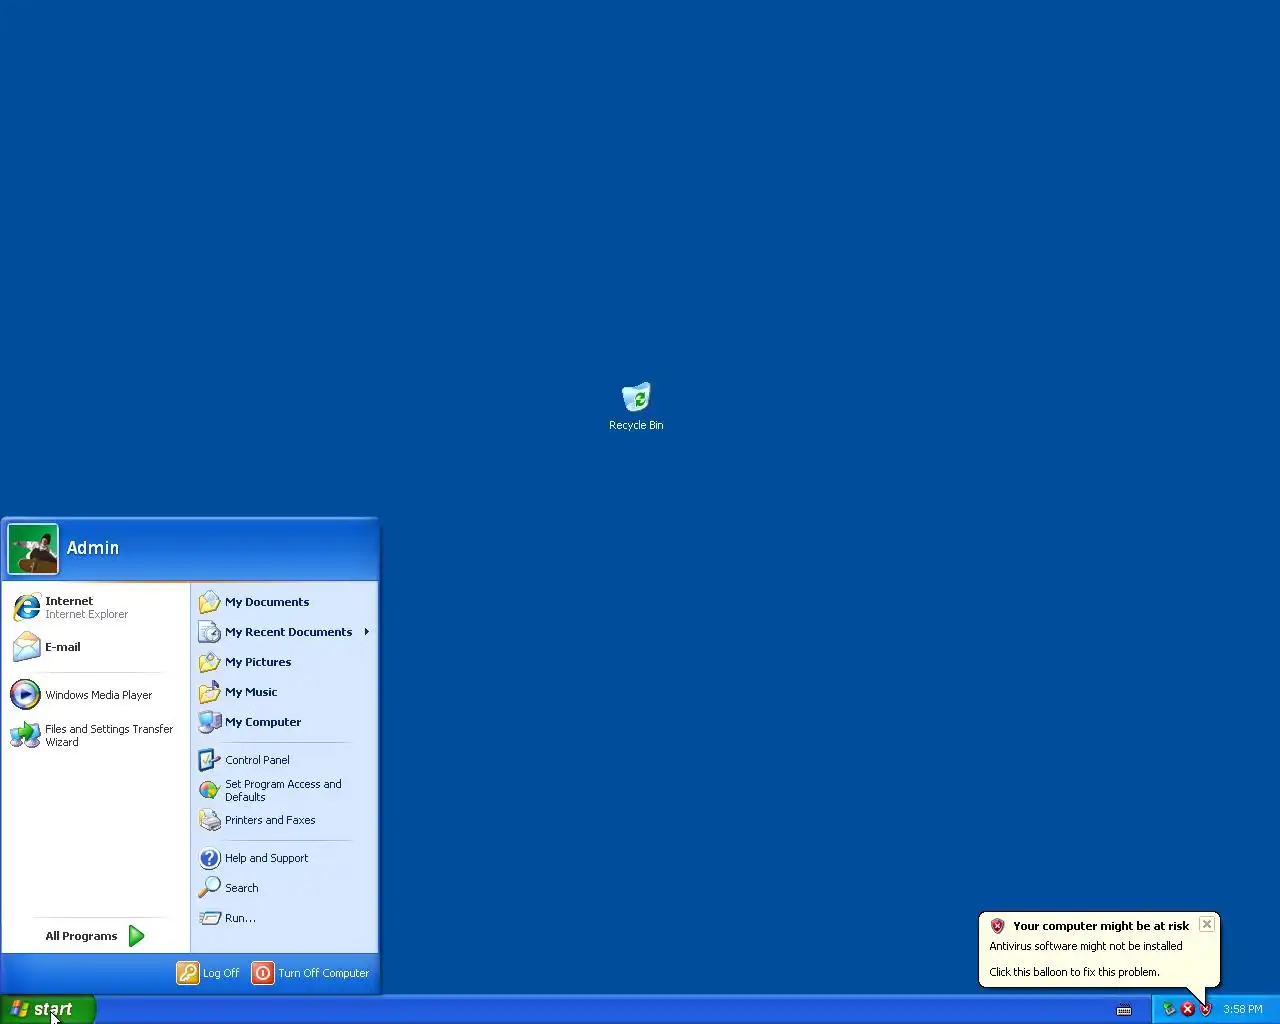Image resolution: width=1280 pixels, height=1024 pixels.
Task: Click the on-screen keyboard taskbar icon
Action: (1124, 1010)
